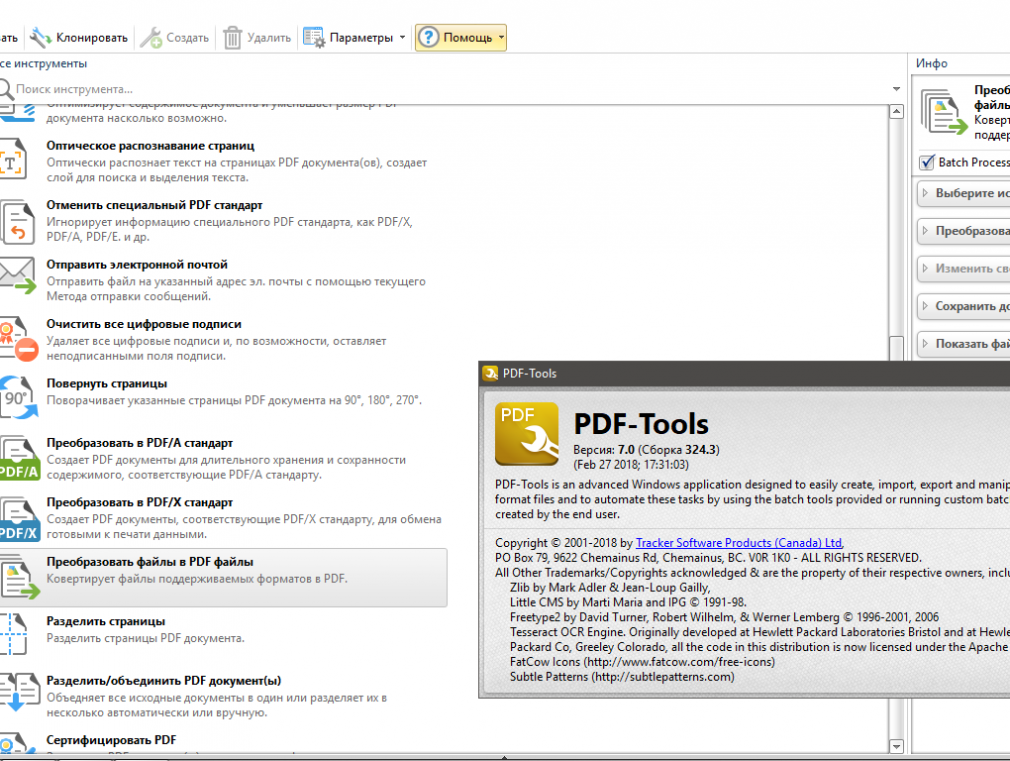The width and height of the screenshot is (1010, 761).
Task: Expand the Изменить св... step
Action: [964, 268]
